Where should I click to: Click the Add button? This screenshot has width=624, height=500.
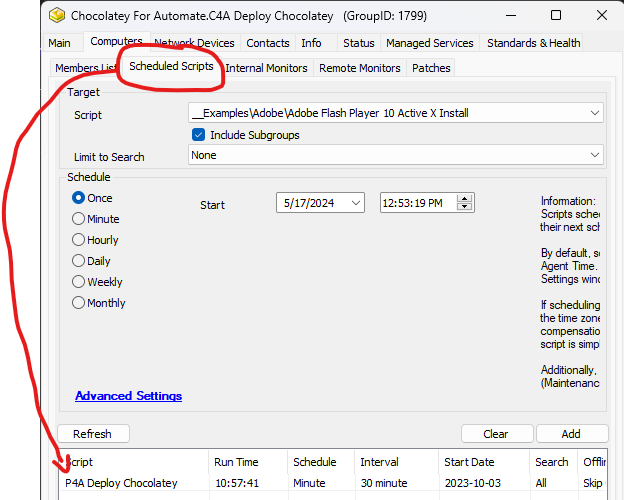572,434
